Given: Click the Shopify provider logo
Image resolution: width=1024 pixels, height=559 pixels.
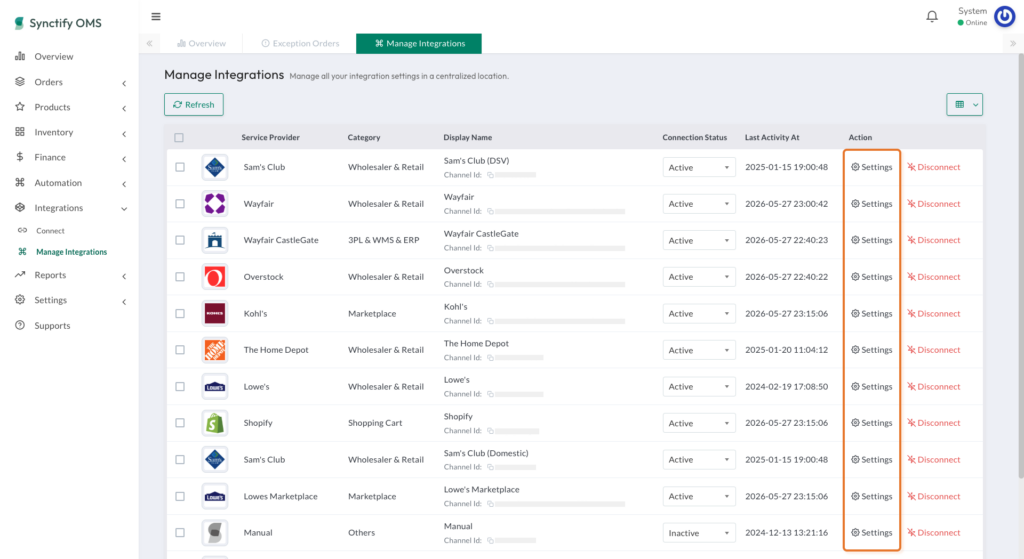Looking at the screenshot, I should click(215, 423).
